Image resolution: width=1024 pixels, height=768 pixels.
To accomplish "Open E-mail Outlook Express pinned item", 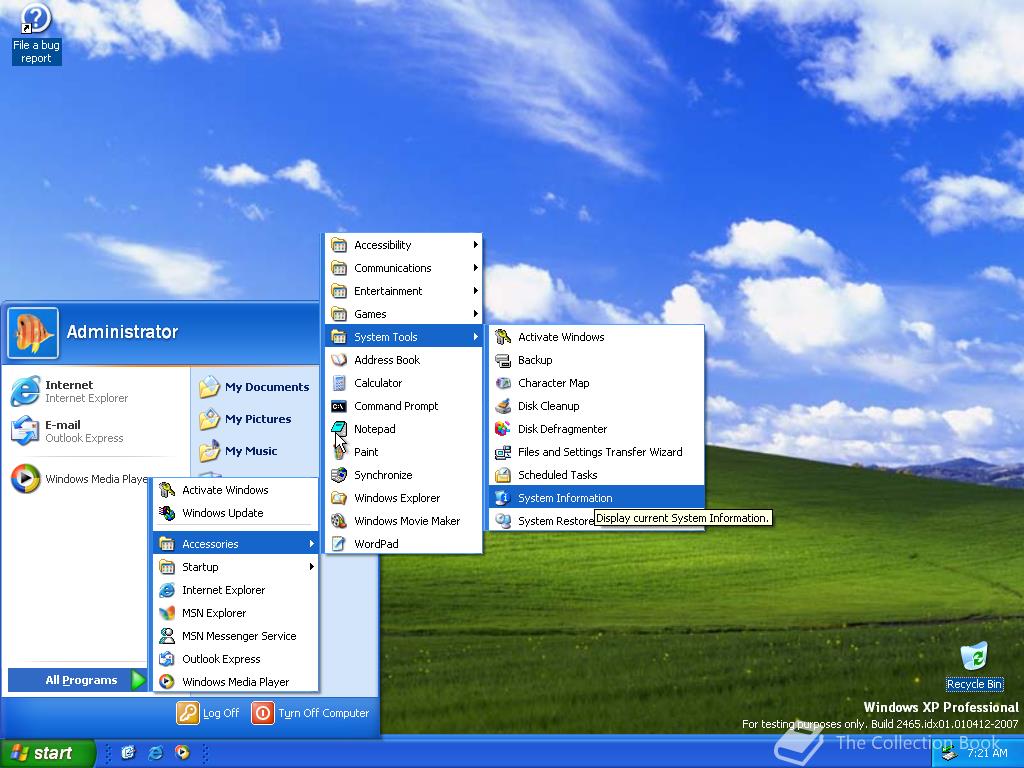I will pyautogui.click(x=97, y=431).
